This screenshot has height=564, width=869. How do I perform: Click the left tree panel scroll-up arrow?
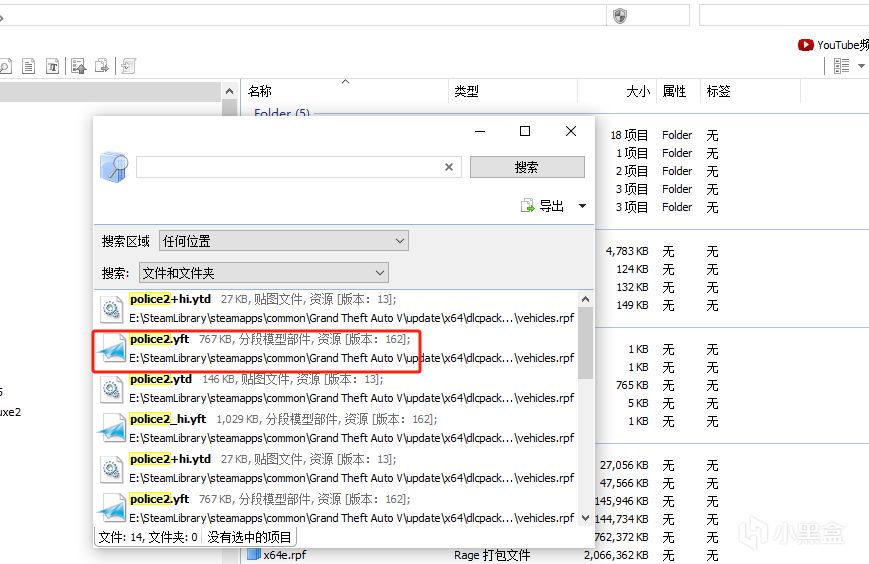pos(230,91)
